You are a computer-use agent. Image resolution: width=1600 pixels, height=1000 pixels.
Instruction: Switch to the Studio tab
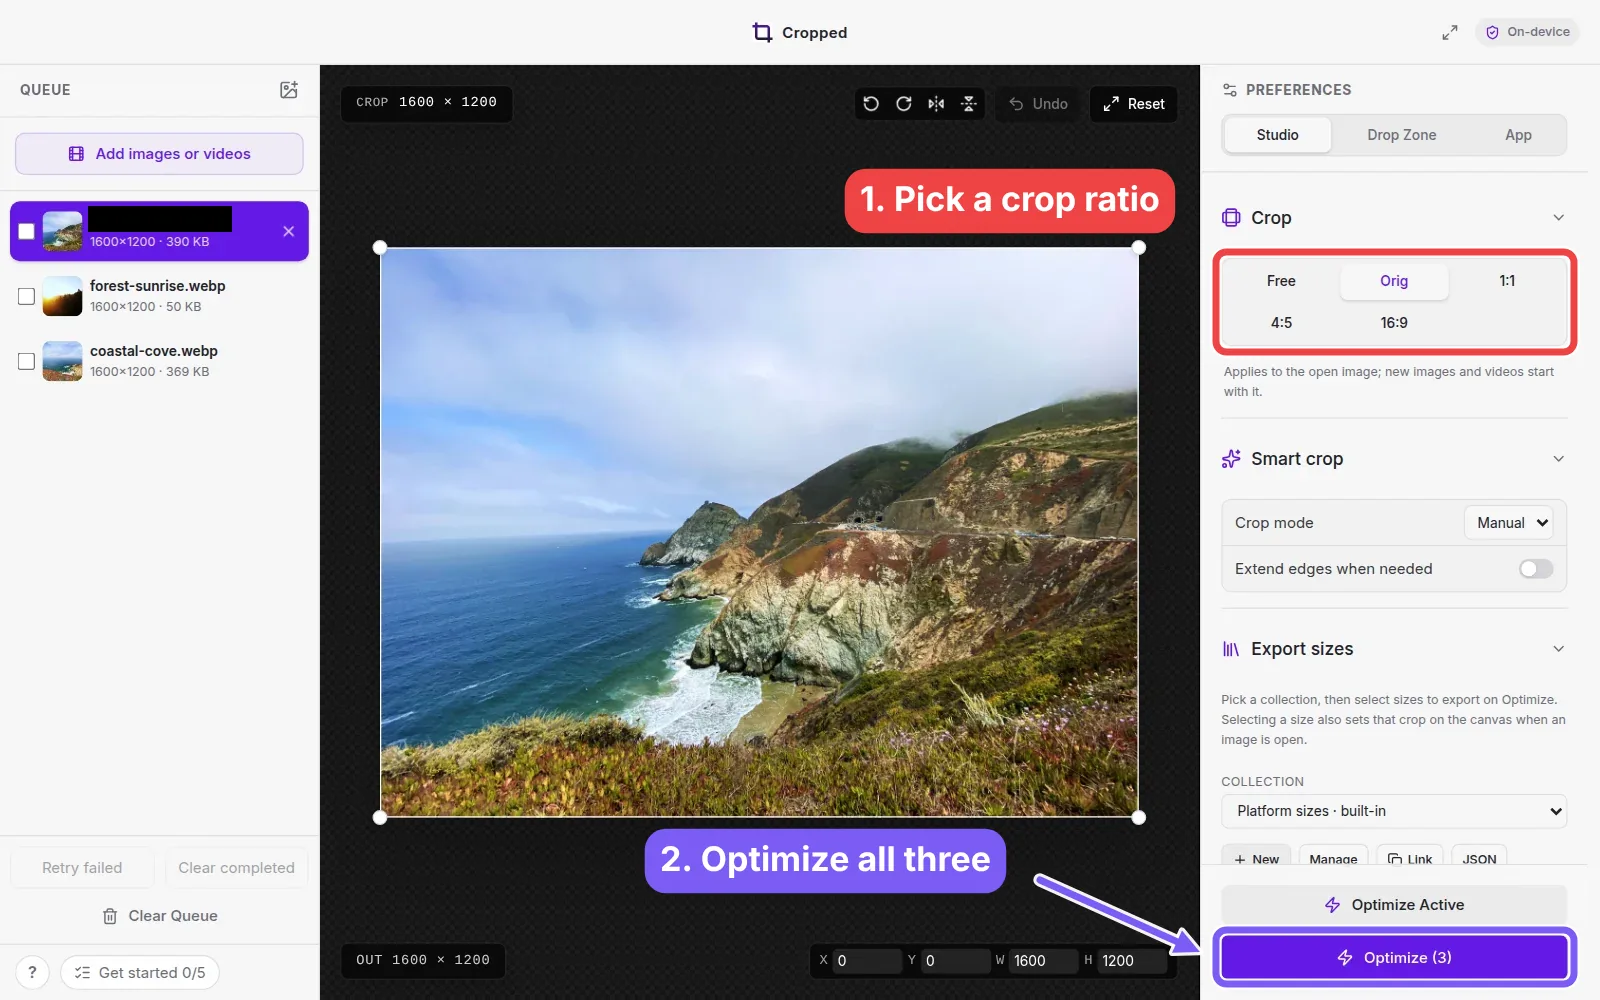click(1278, 135)
